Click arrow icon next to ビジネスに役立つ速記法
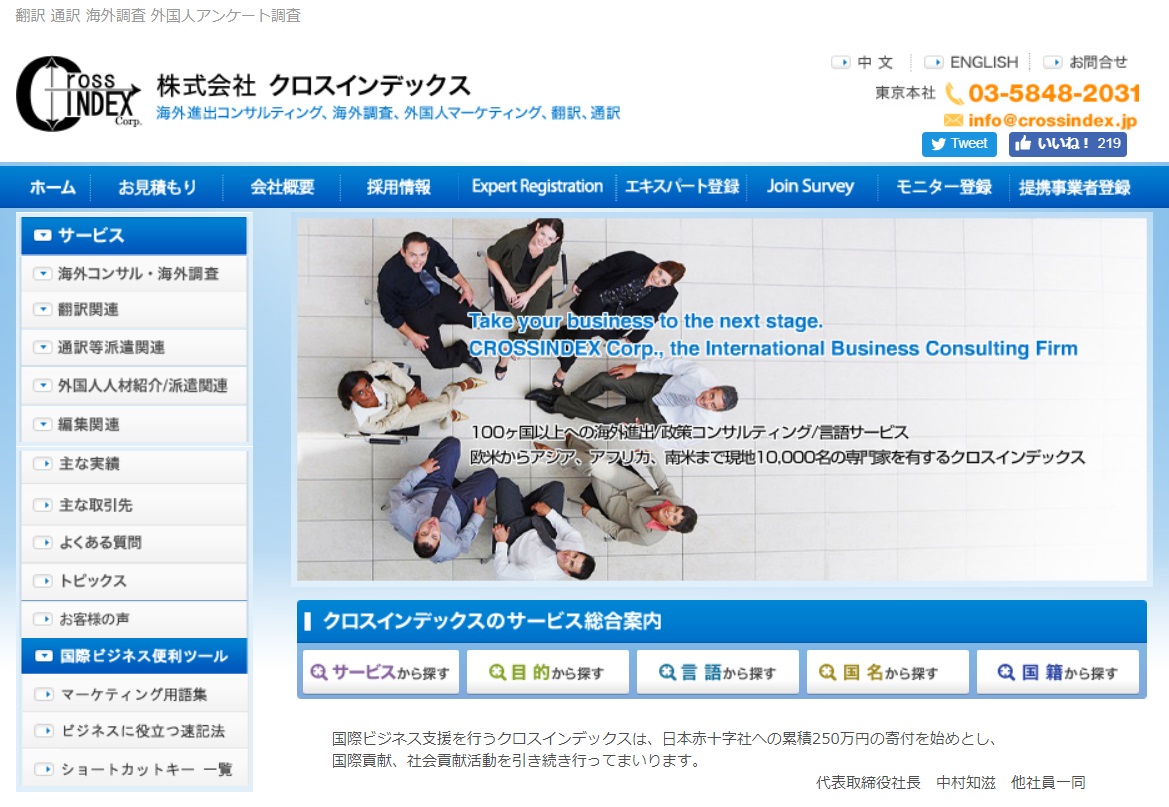Viewport: 1169px width, 807px height. click(x=44, y=731)
